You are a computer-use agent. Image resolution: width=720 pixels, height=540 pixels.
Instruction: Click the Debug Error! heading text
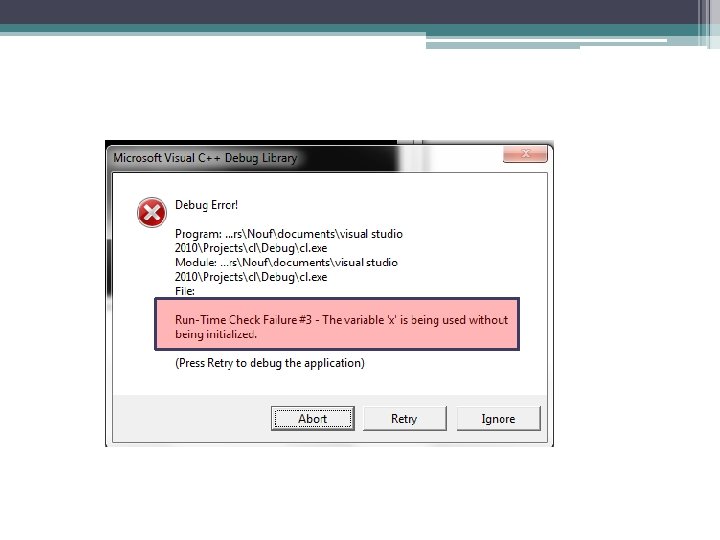[x=207, y=205]
